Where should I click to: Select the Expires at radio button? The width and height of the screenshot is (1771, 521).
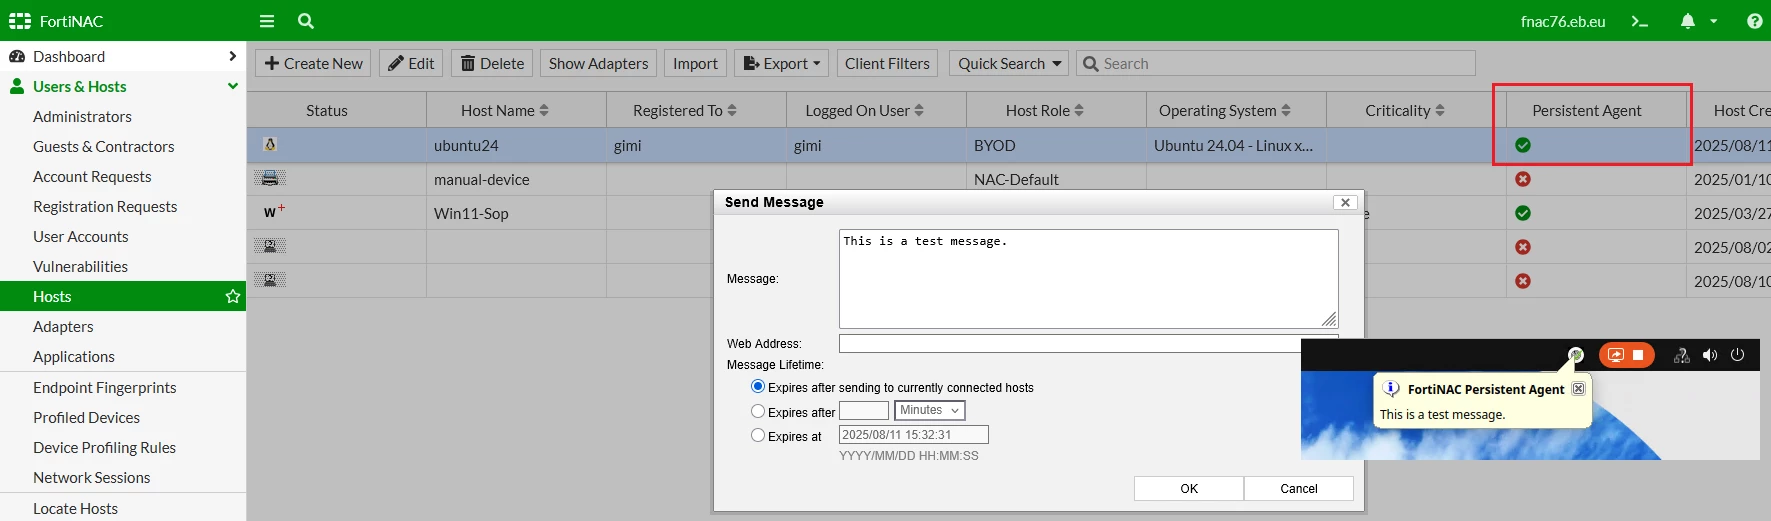(758, 435)
